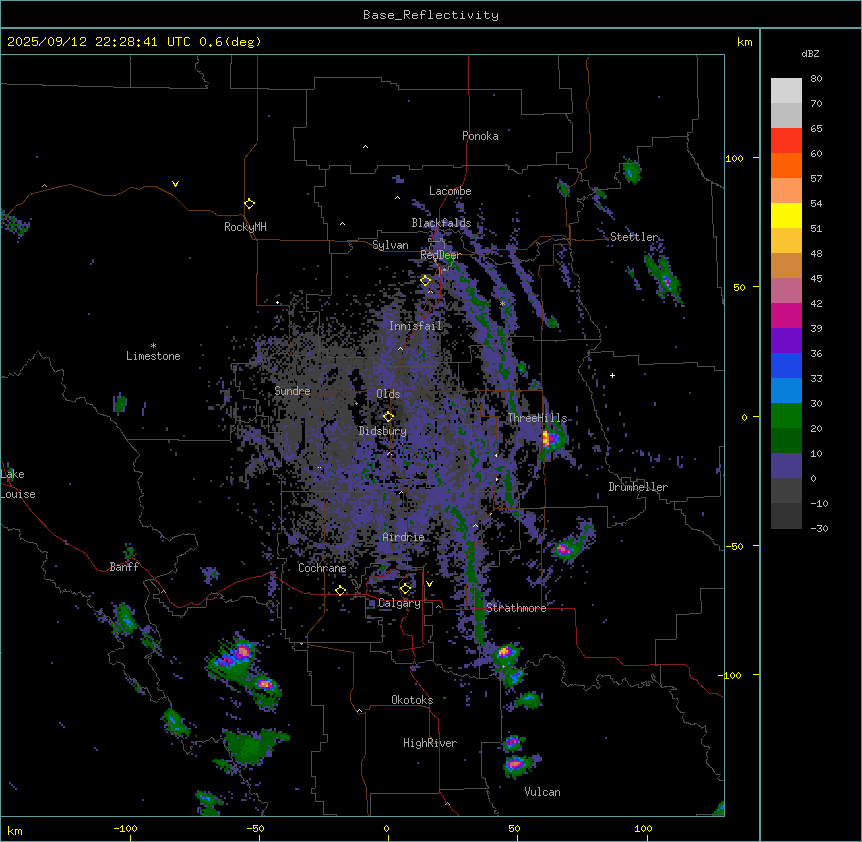This screenshot has height=842, width=862.
Task: Select the Didsbury label
Action: pyautogui.click(x=383, y=431)
